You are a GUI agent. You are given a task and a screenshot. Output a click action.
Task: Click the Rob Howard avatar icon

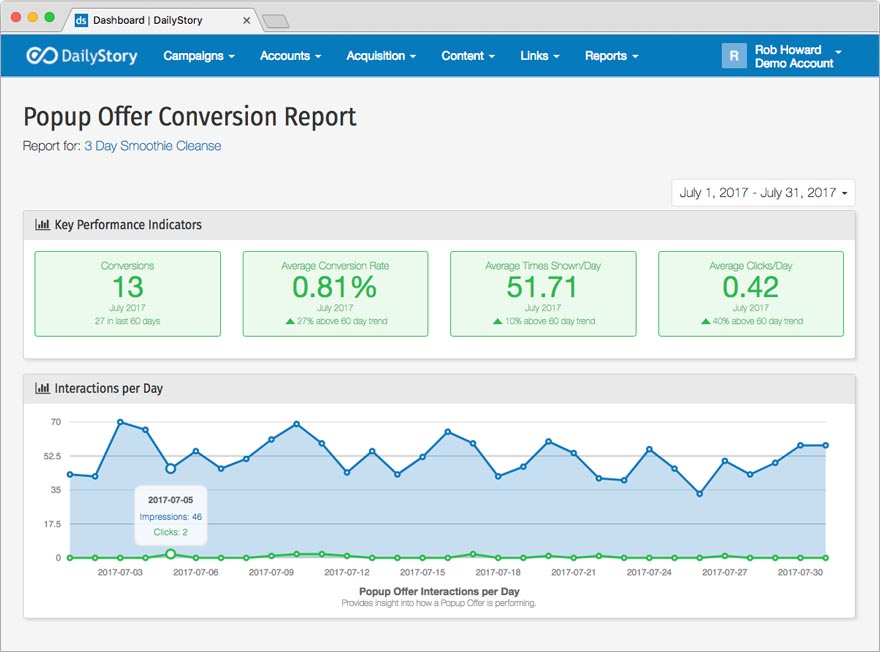pyautogui.click(x=734, y=56)
